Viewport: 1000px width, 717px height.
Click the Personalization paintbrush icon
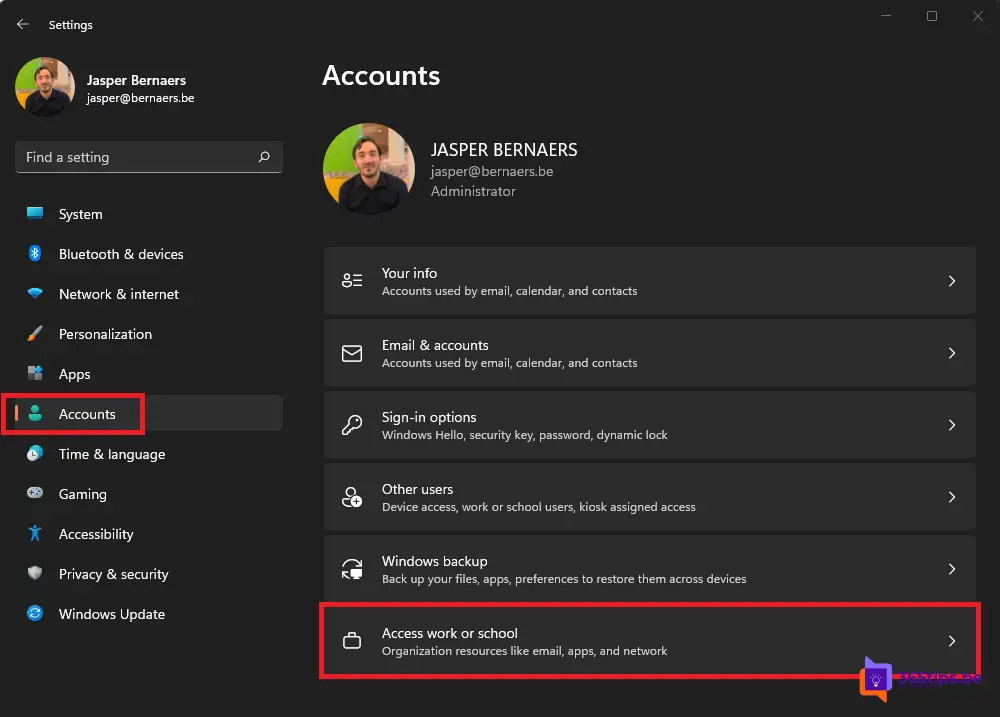pos(35,333)
